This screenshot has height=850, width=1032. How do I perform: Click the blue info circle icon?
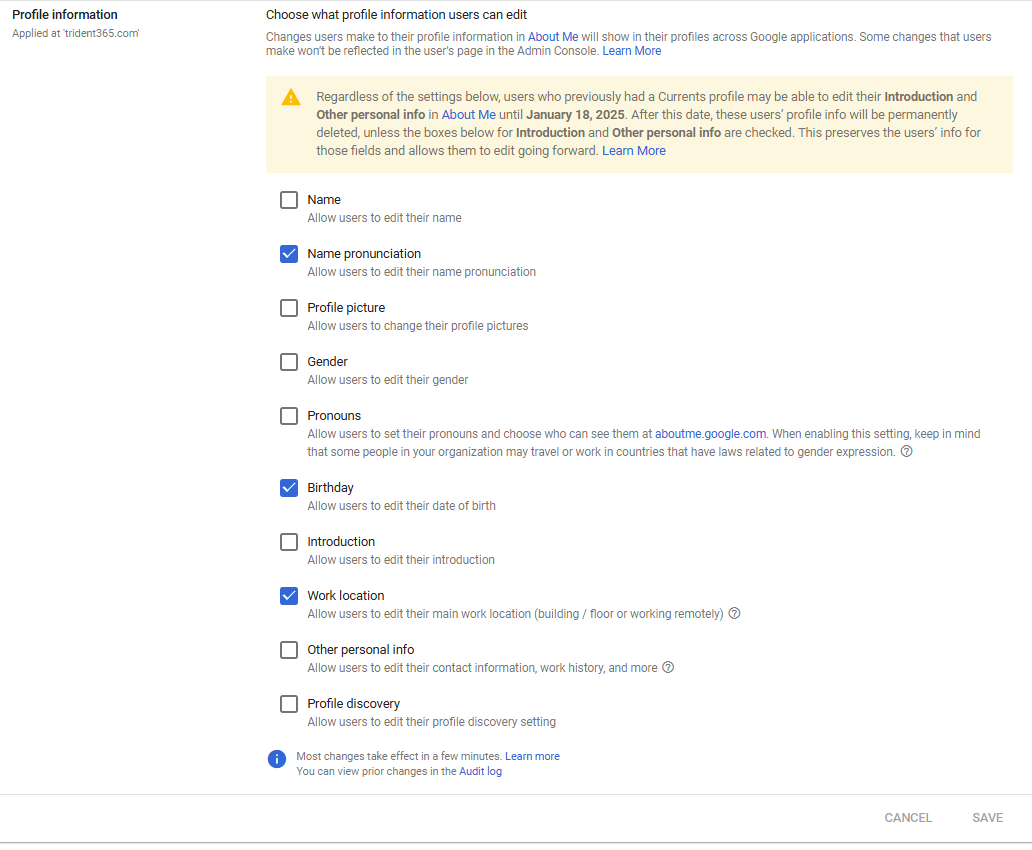pyautogui.click(x=277, y=759)
